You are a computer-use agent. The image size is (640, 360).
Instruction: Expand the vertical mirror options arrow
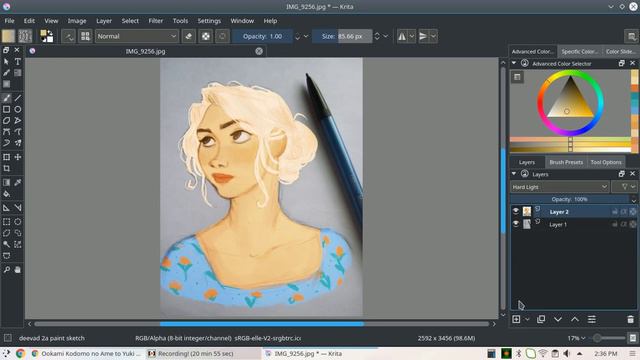[x=433, y=36]
